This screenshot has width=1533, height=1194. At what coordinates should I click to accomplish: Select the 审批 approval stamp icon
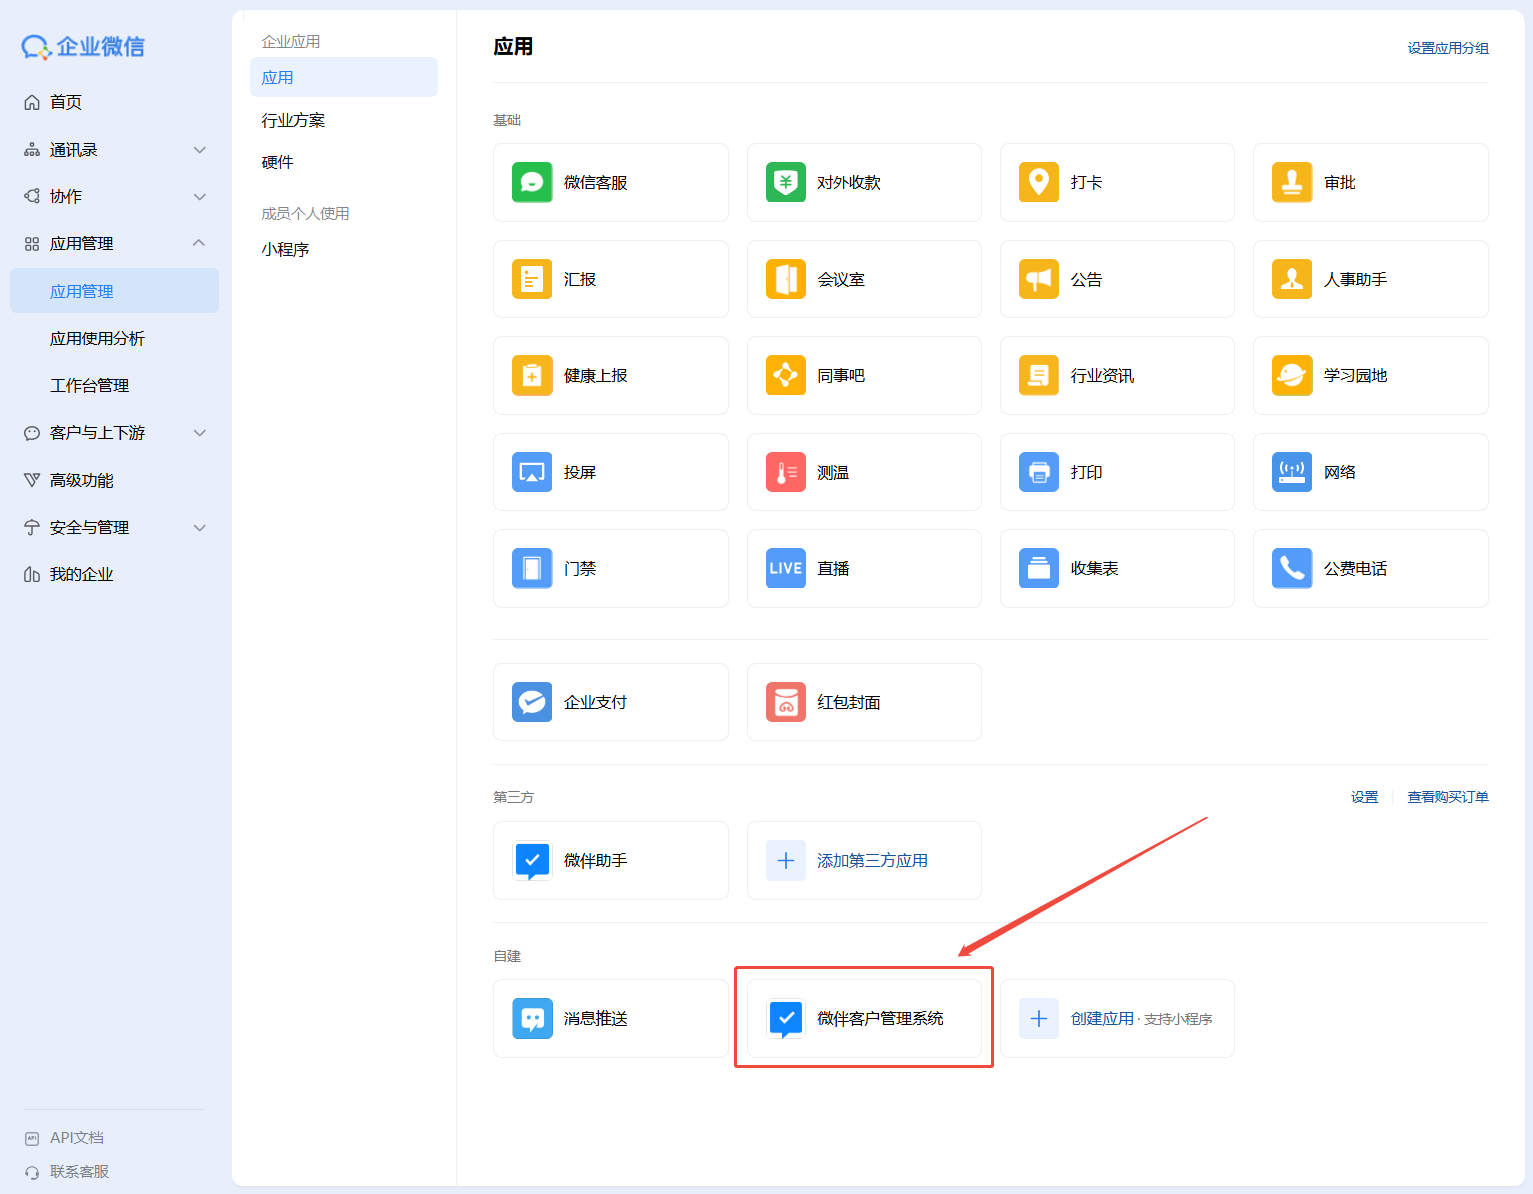1291,183
